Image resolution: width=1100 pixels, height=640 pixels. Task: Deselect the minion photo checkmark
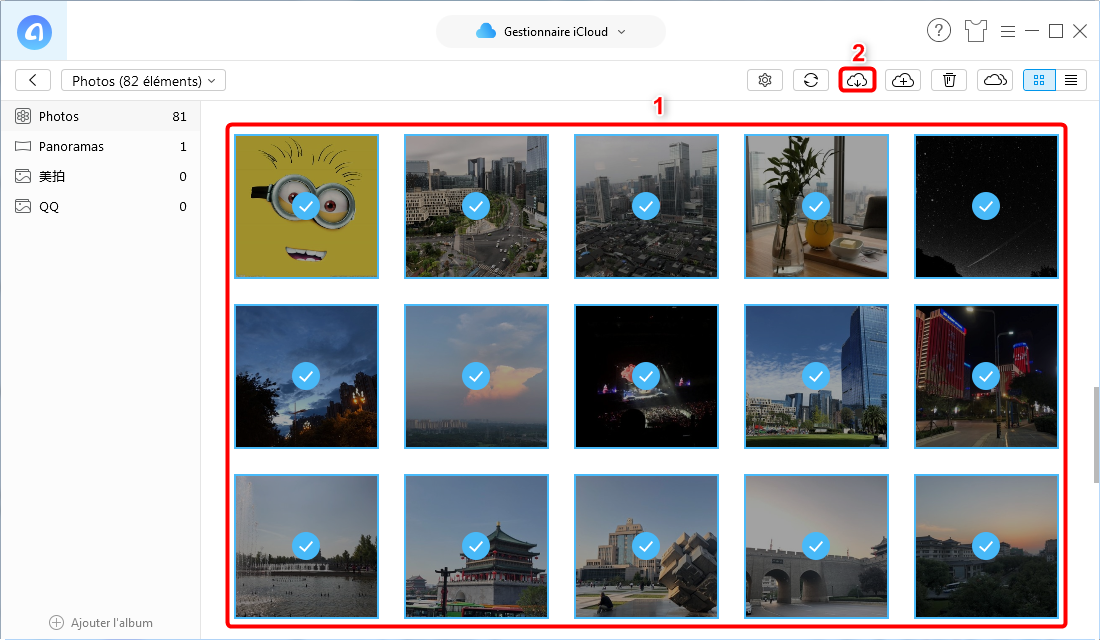point(306,206)
